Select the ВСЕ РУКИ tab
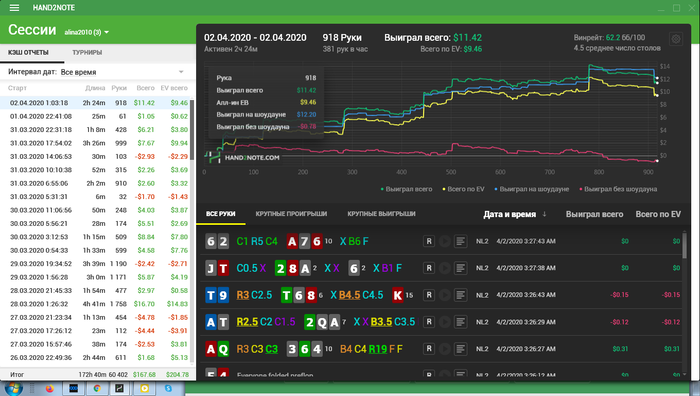 click(221, 214)
